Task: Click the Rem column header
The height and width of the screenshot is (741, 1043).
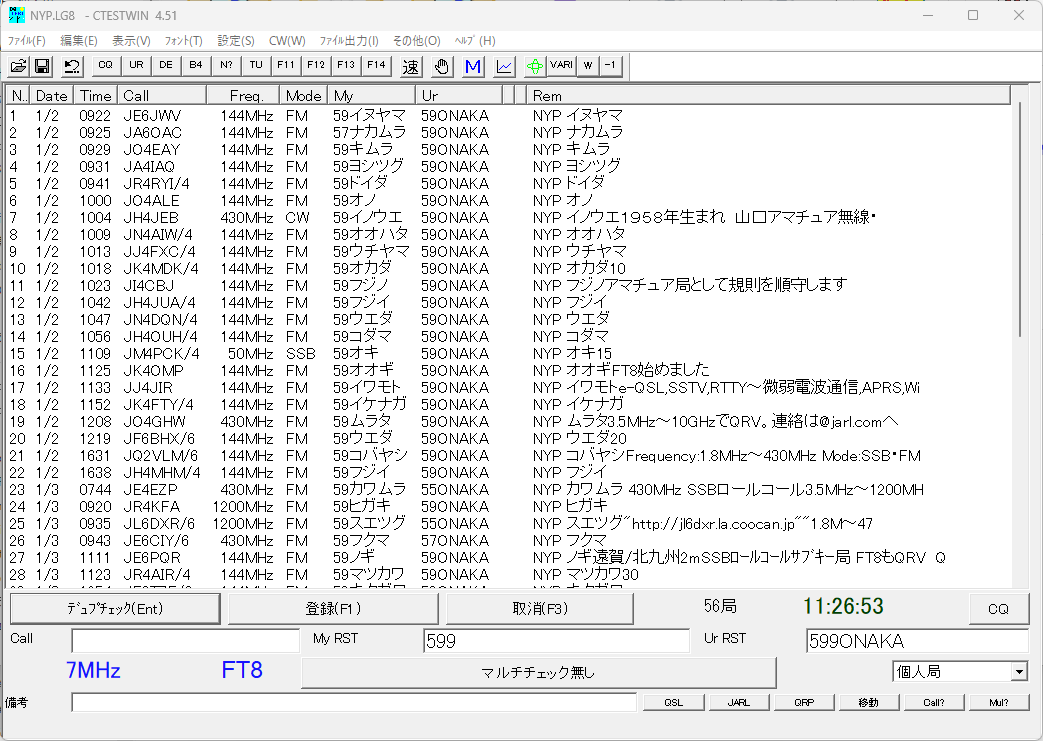Action: coord(768,95)
